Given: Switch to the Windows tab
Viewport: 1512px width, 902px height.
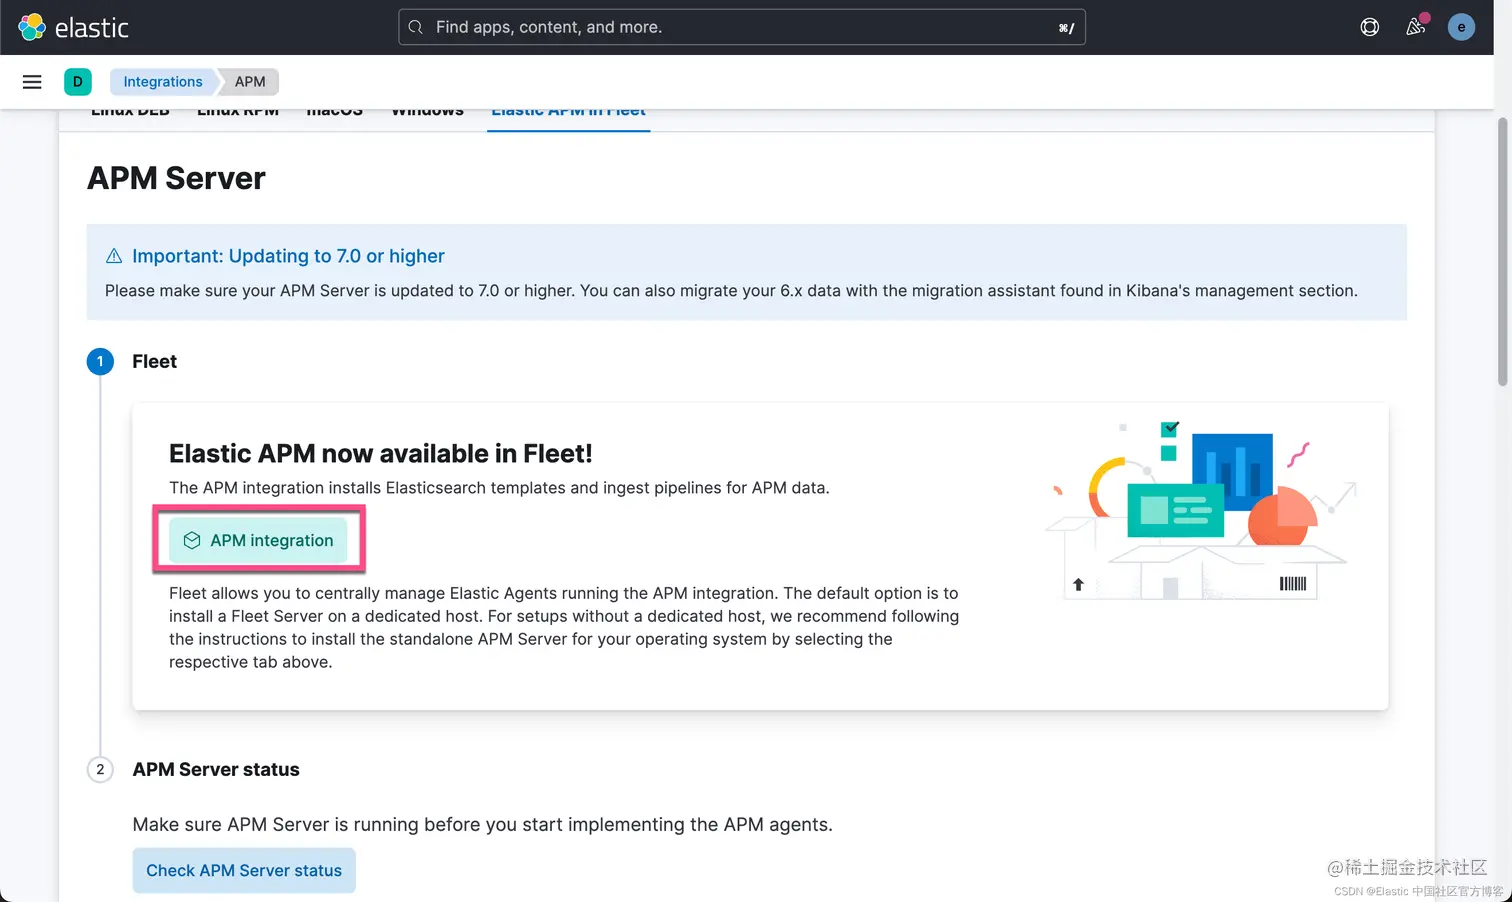Looking at the screenshot, I should (427, 112).
